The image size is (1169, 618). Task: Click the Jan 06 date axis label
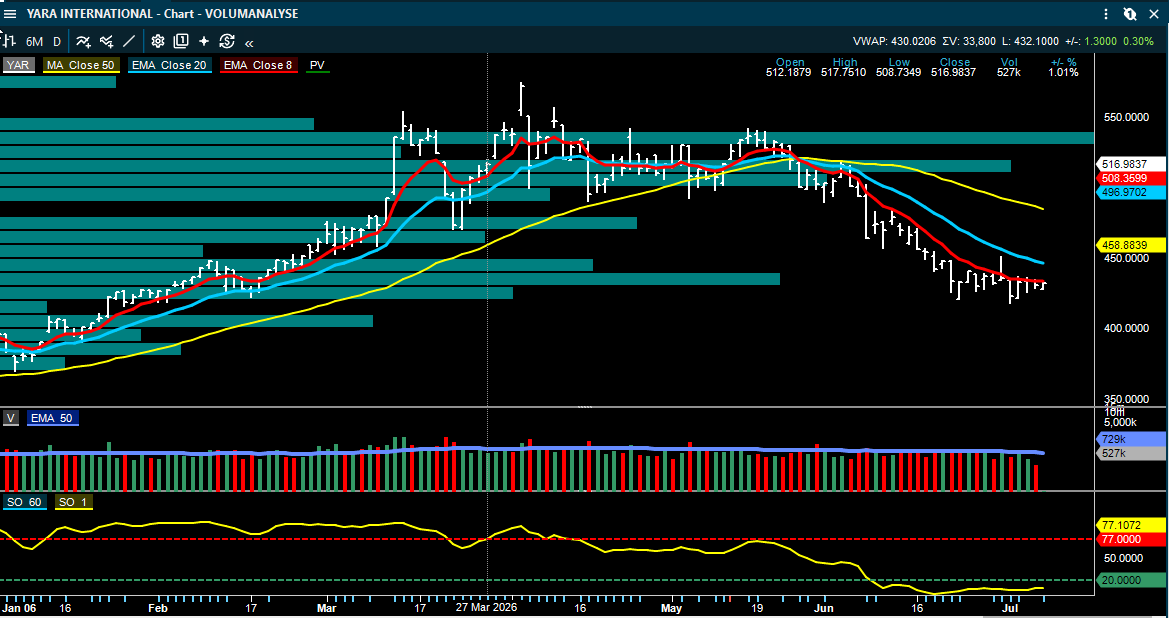click(x=18, y=607)
